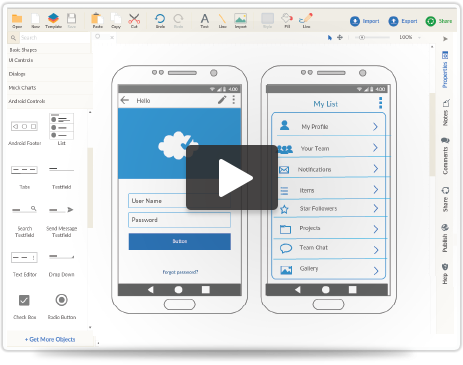
Task: Click the Password field in mockup
Action: 179,220
